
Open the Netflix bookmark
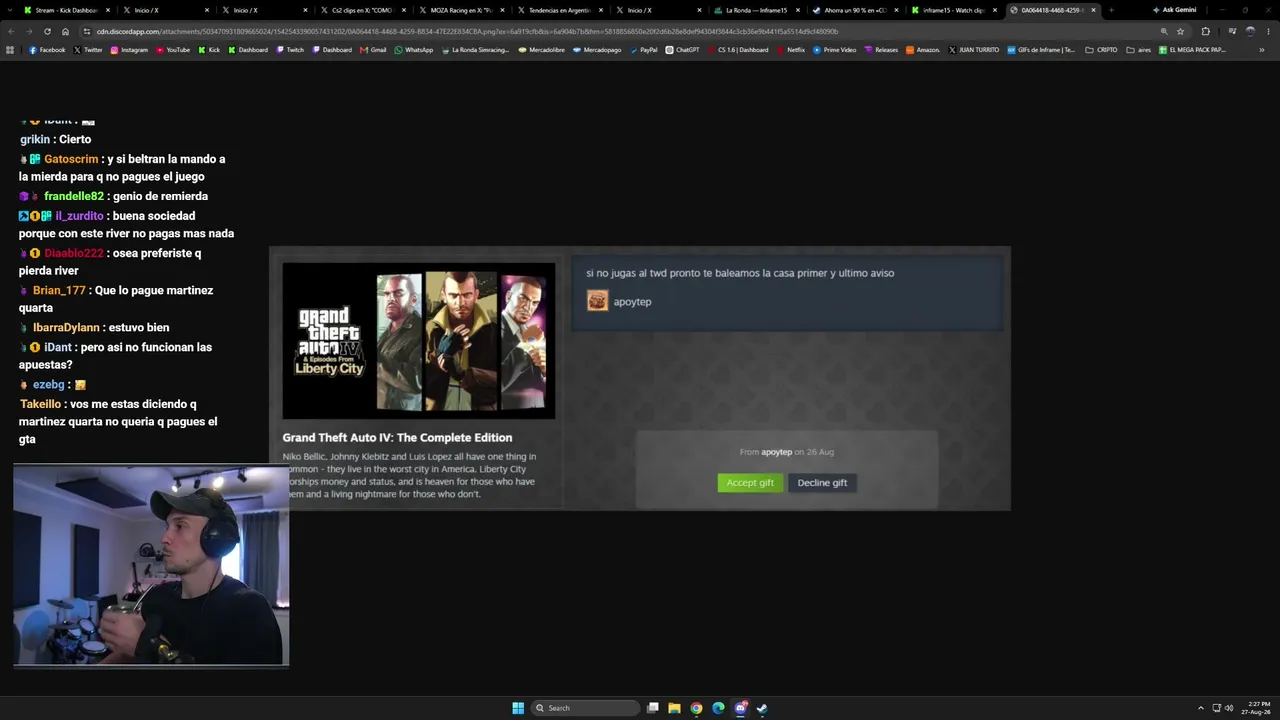(x=791, y=50)
